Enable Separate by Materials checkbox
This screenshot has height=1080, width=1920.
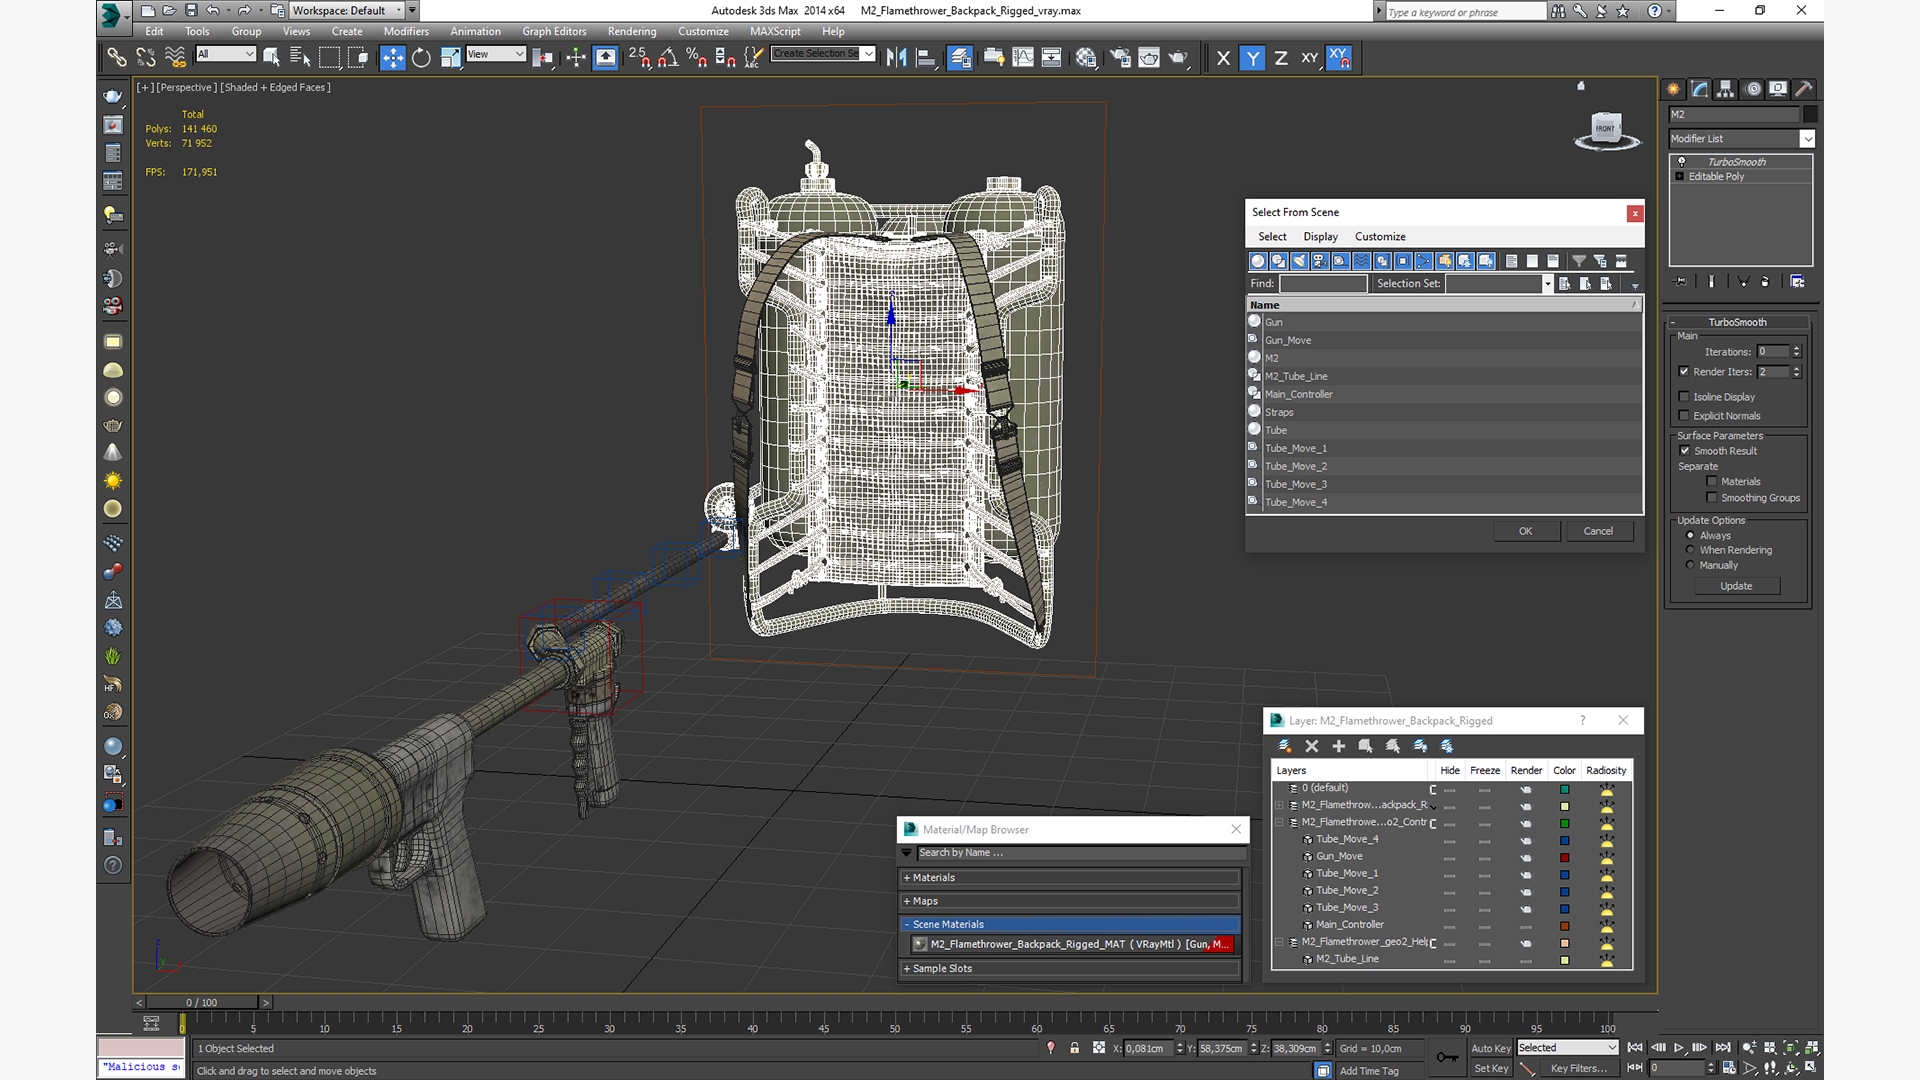1712,481
